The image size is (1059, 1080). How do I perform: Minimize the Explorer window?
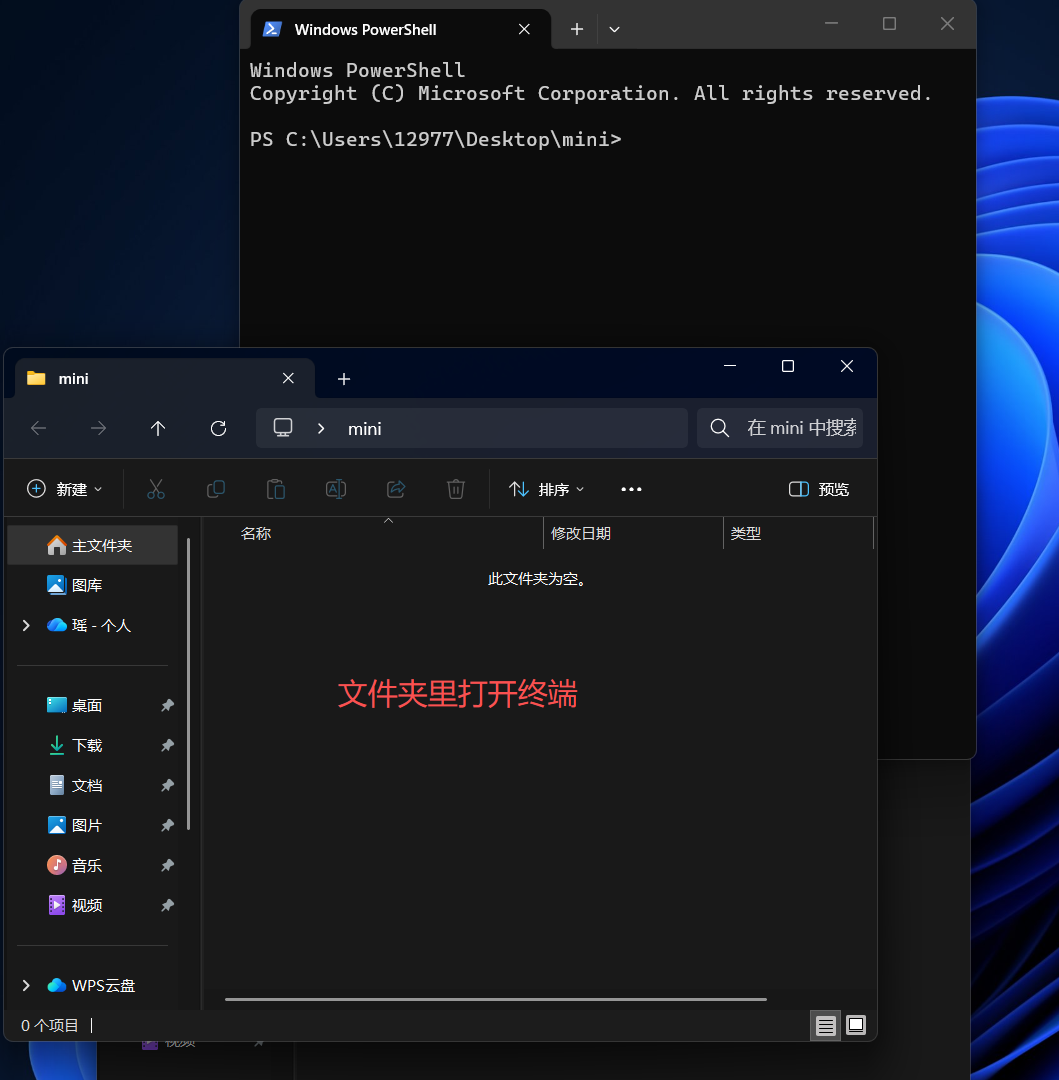pyautogui.click(x=730, y=366)
